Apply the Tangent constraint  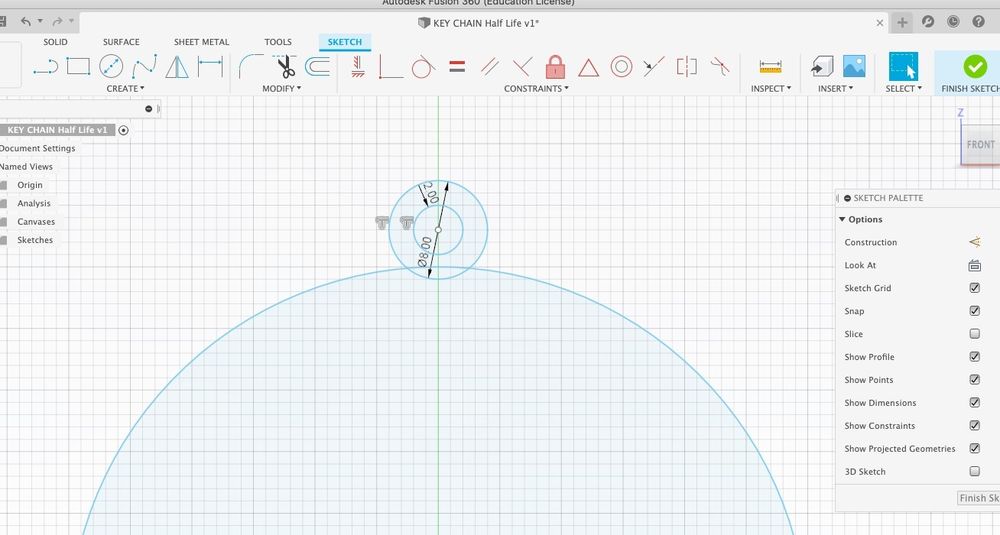tap(423, 66)
